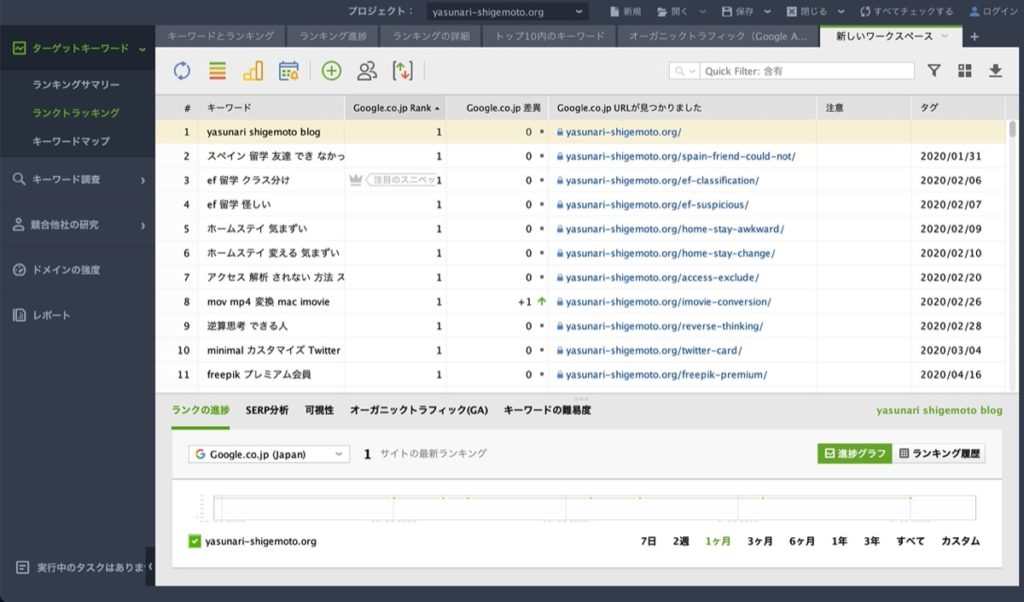
Task: Click the keyword research magnifier icon
Action: pos(19,179)
